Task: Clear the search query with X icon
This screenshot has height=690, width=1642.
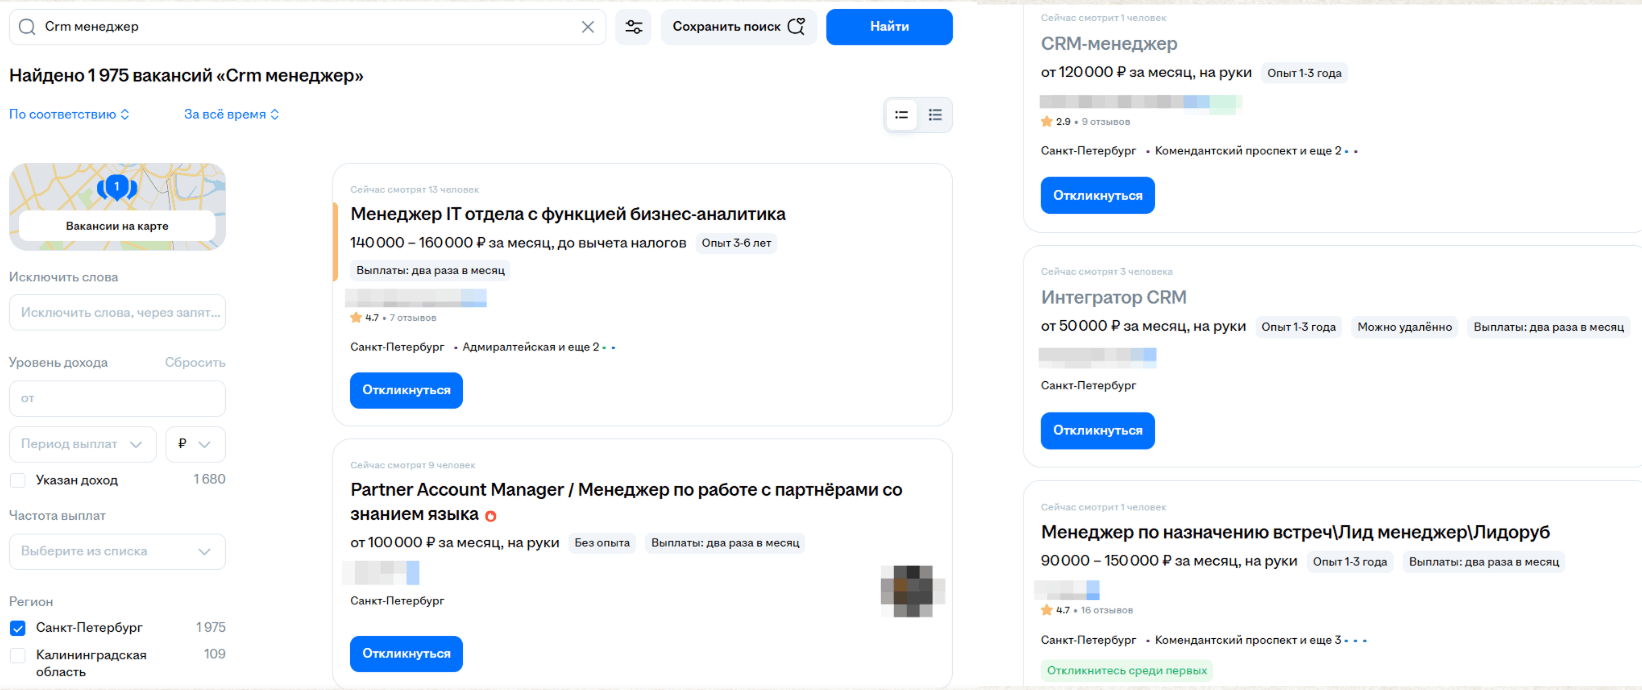Action: pyautogui.click(x=588, y=27)
